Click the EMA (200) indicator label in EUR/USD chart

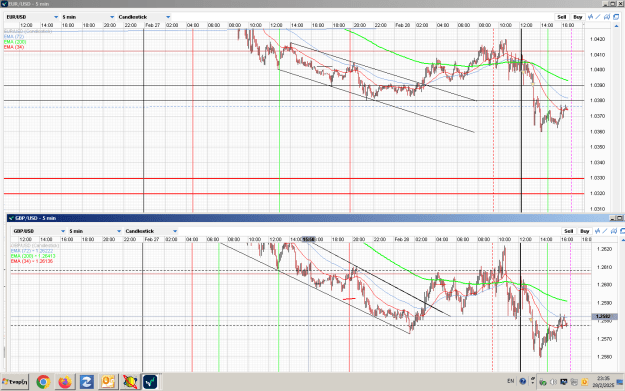15,42
